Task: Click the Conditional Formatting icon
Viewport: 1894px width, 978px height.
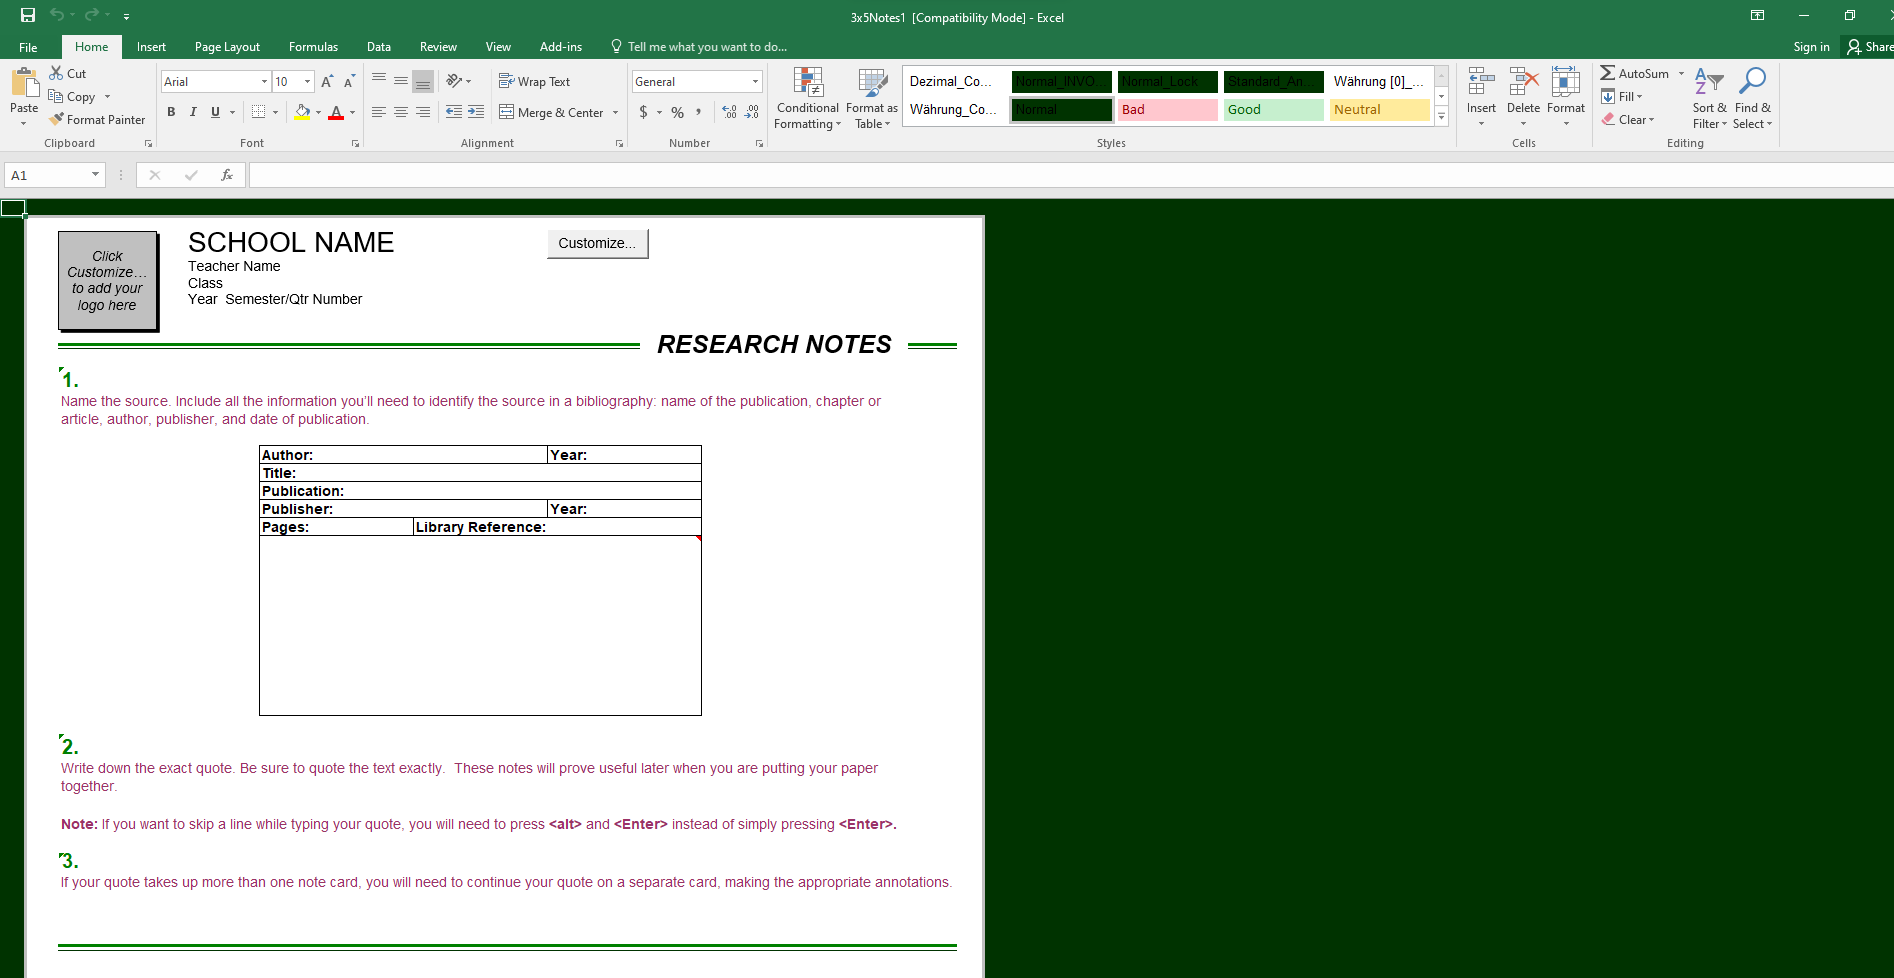Action: coord(807,84)
